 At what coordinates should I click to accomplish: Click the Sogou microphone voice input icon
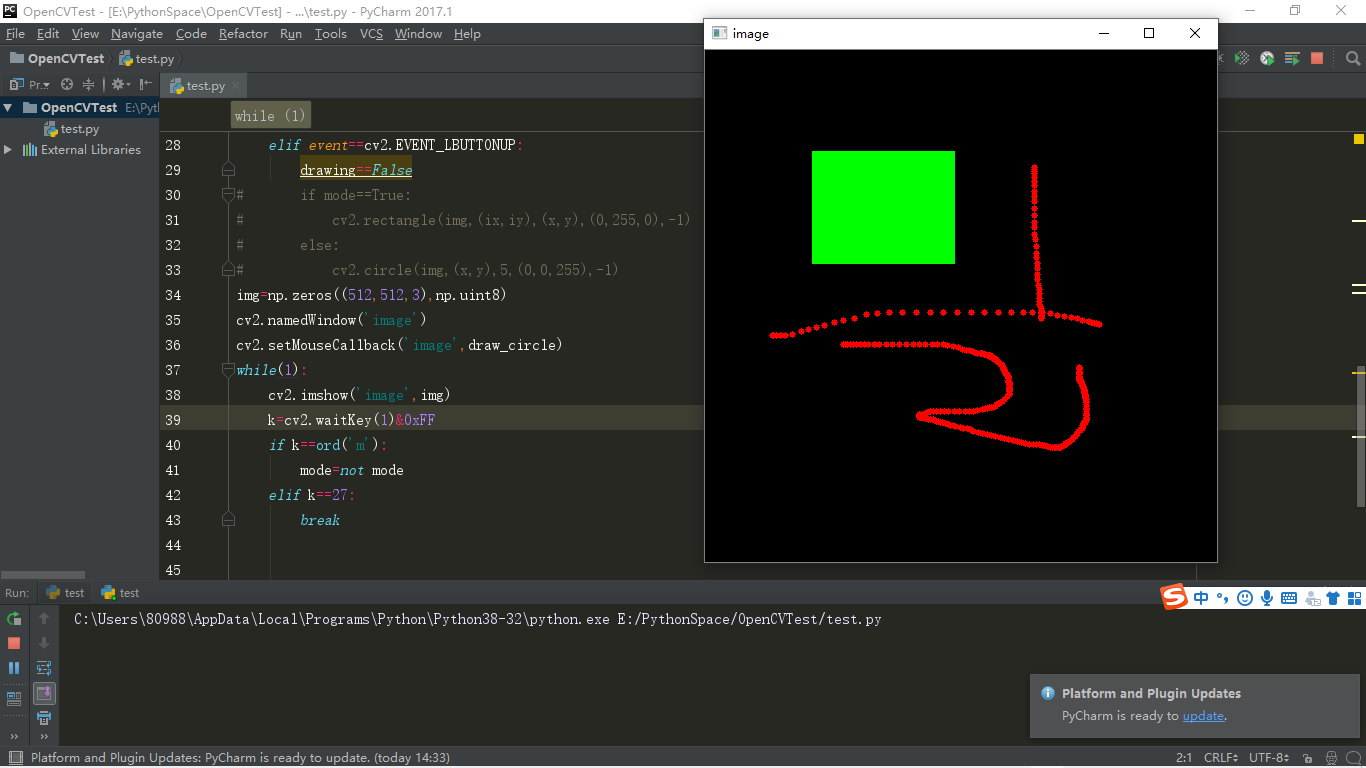coord(1267,598)
